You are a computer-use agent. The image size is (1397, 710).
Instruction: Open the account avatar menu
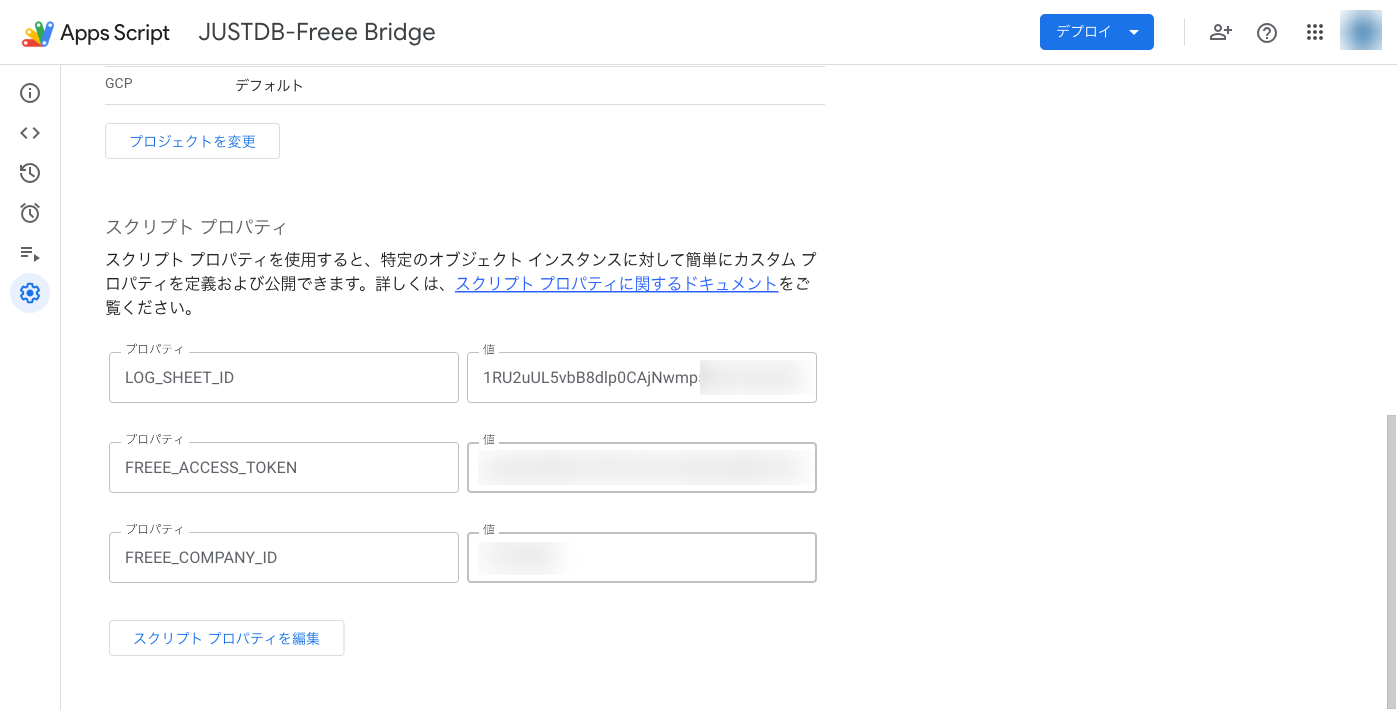coord(1361,31)
